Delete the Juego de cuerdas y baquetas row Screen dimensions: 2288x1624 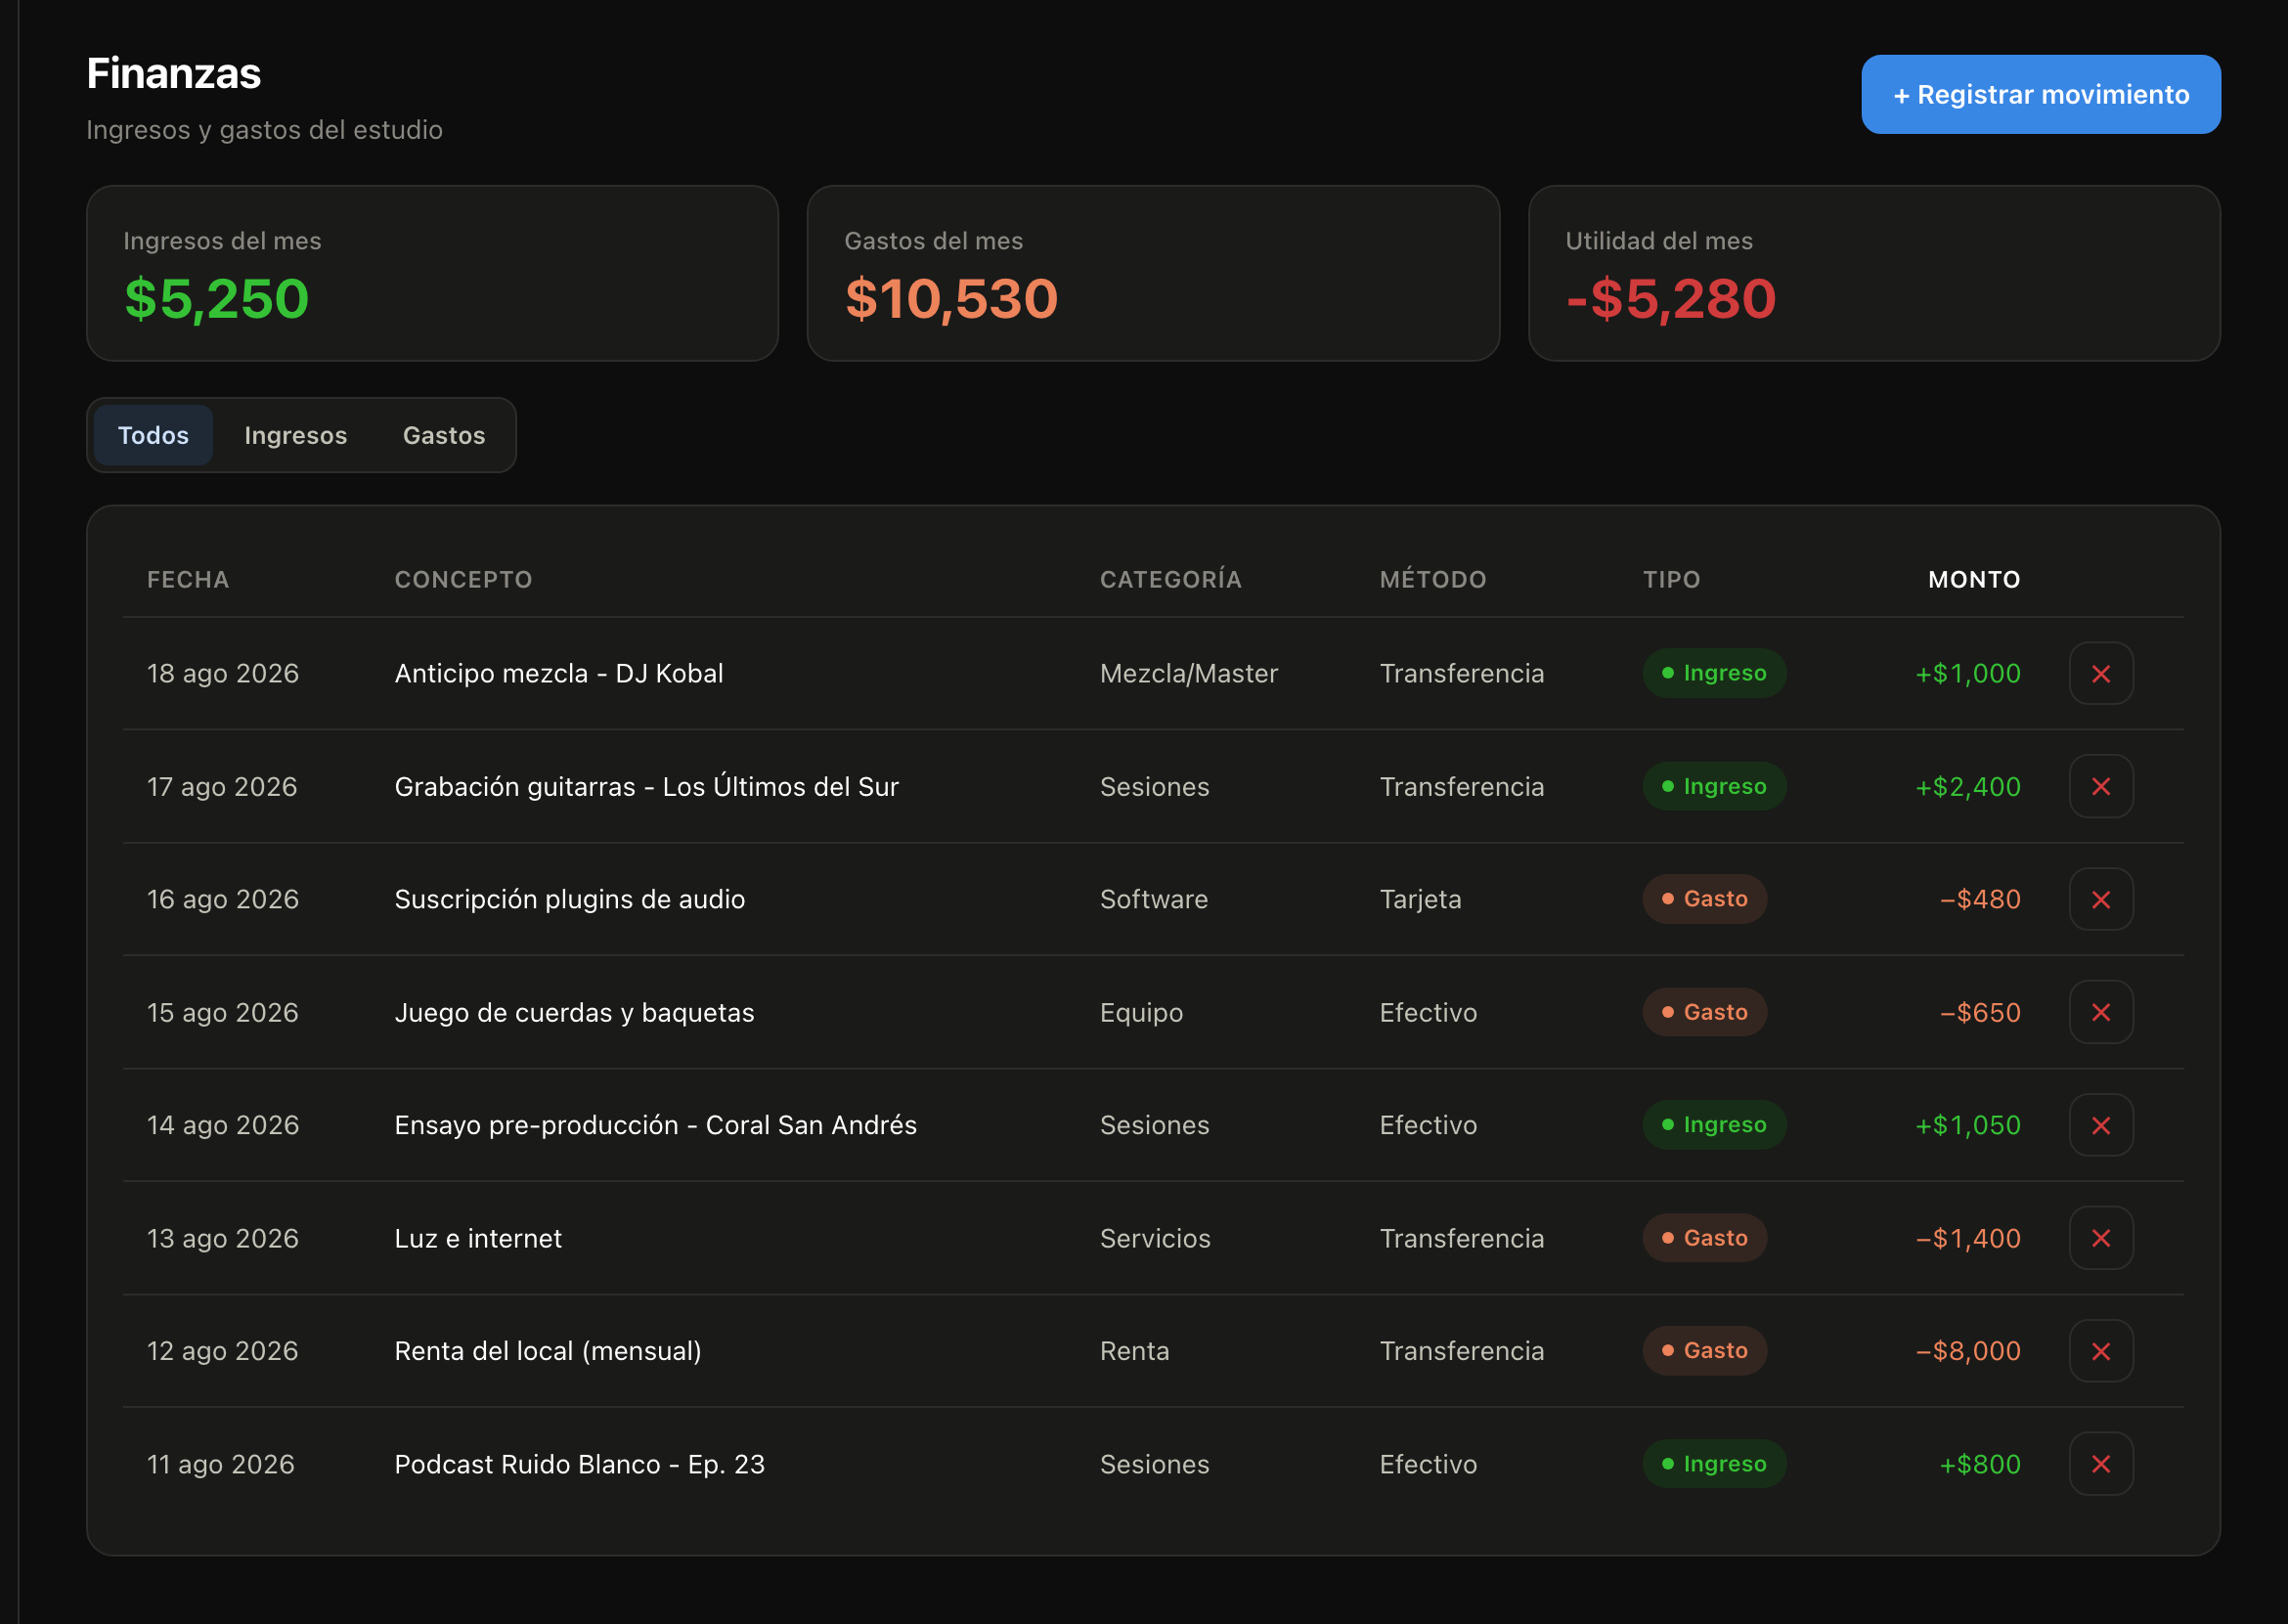point(2100,1012)
